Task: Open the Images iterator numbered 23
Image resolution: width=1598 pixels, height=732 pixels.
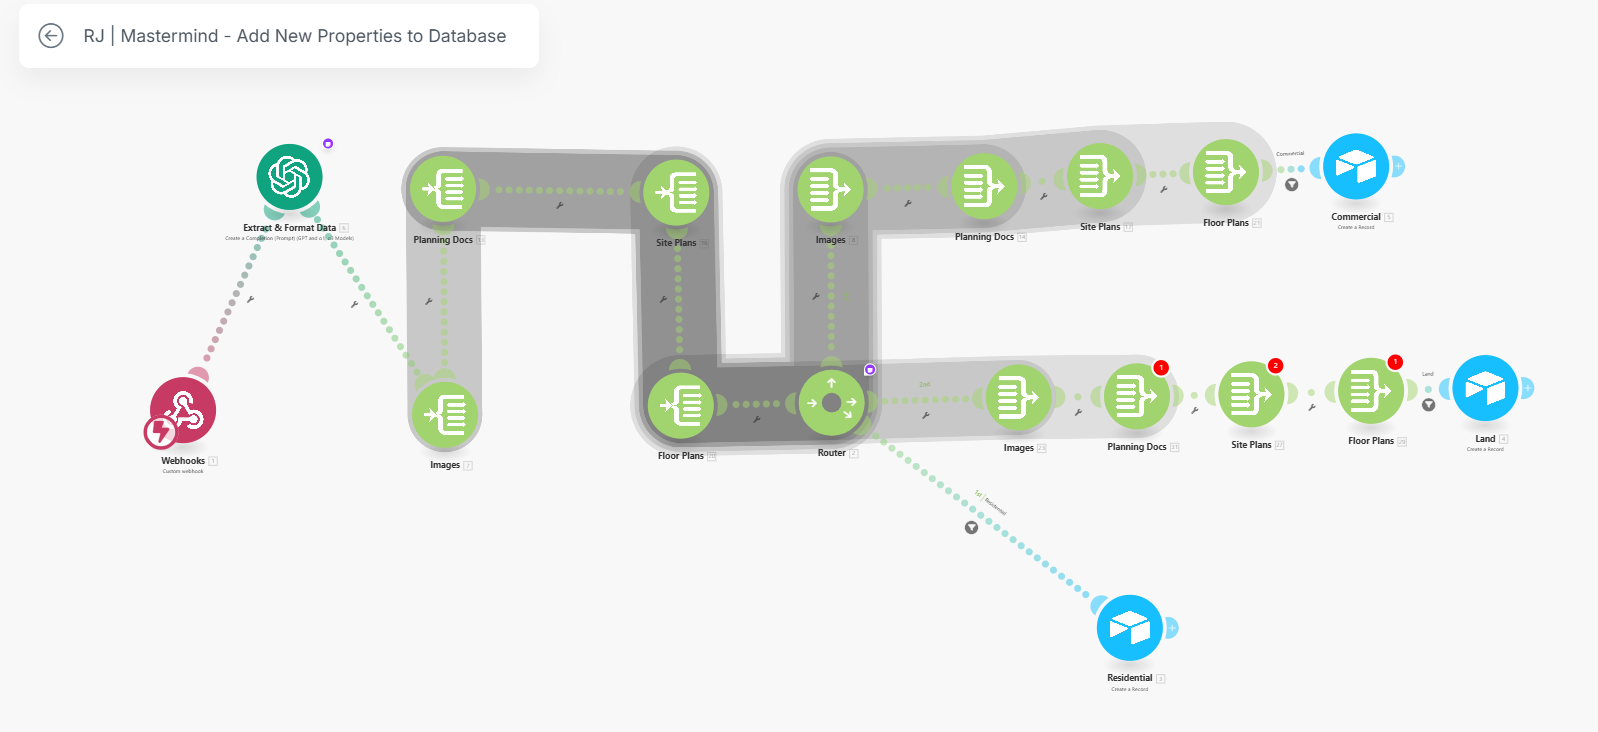Action: (x=1019, y=397)
